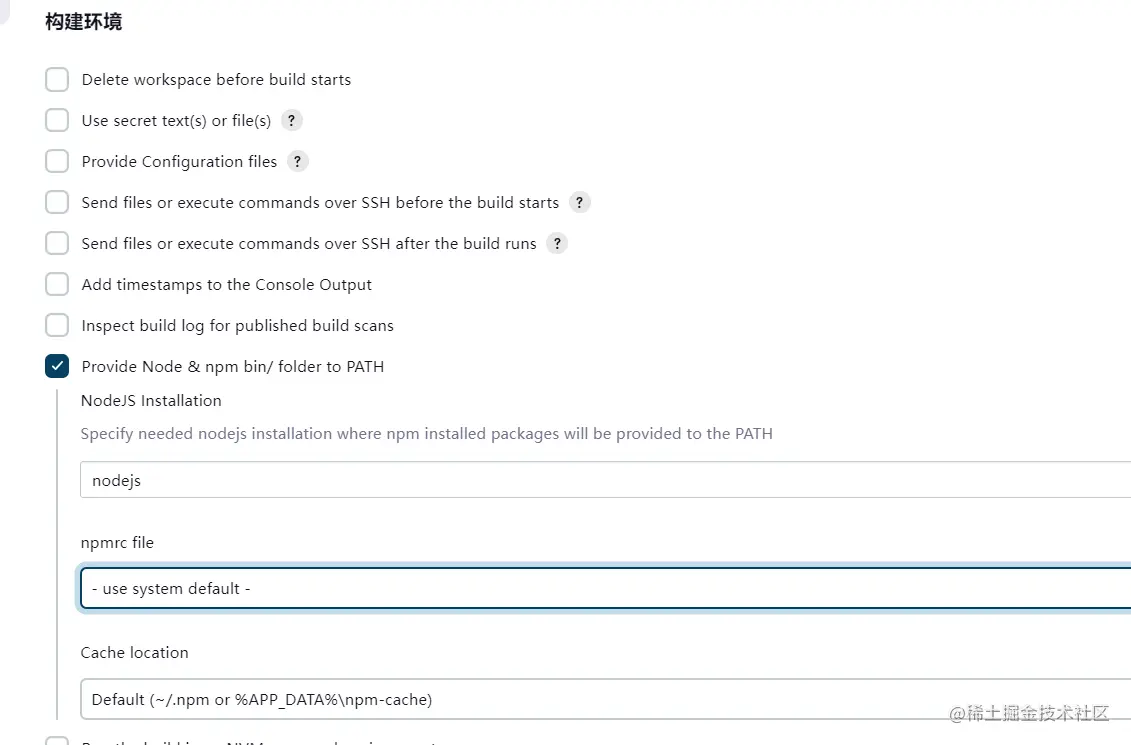Image resolution: width=1131 pixels, height=745 pixels.
Task: Click the 构建环境 section heading
Action: tap(84, 22)
